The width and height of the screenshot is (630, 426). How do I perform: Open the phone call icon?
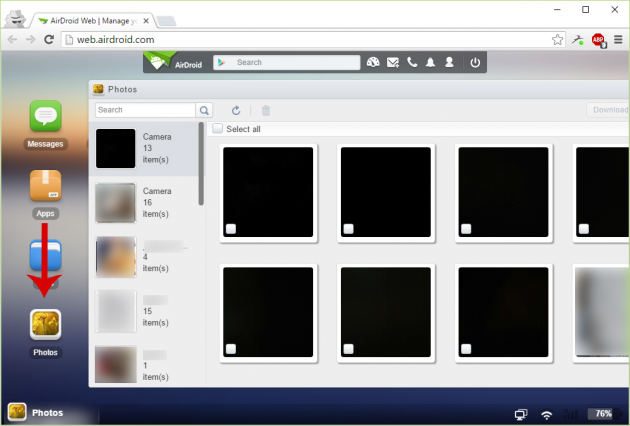412,62
